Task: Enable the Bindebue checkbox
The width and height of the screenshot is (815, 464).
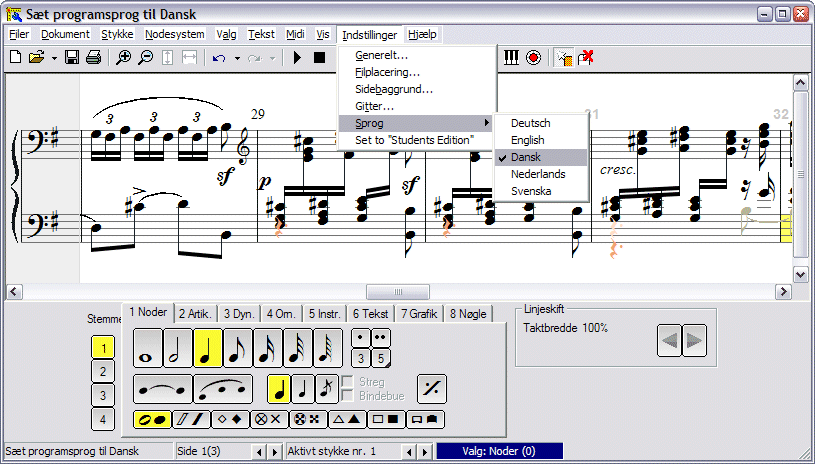Action: click(x=347, y=395)
